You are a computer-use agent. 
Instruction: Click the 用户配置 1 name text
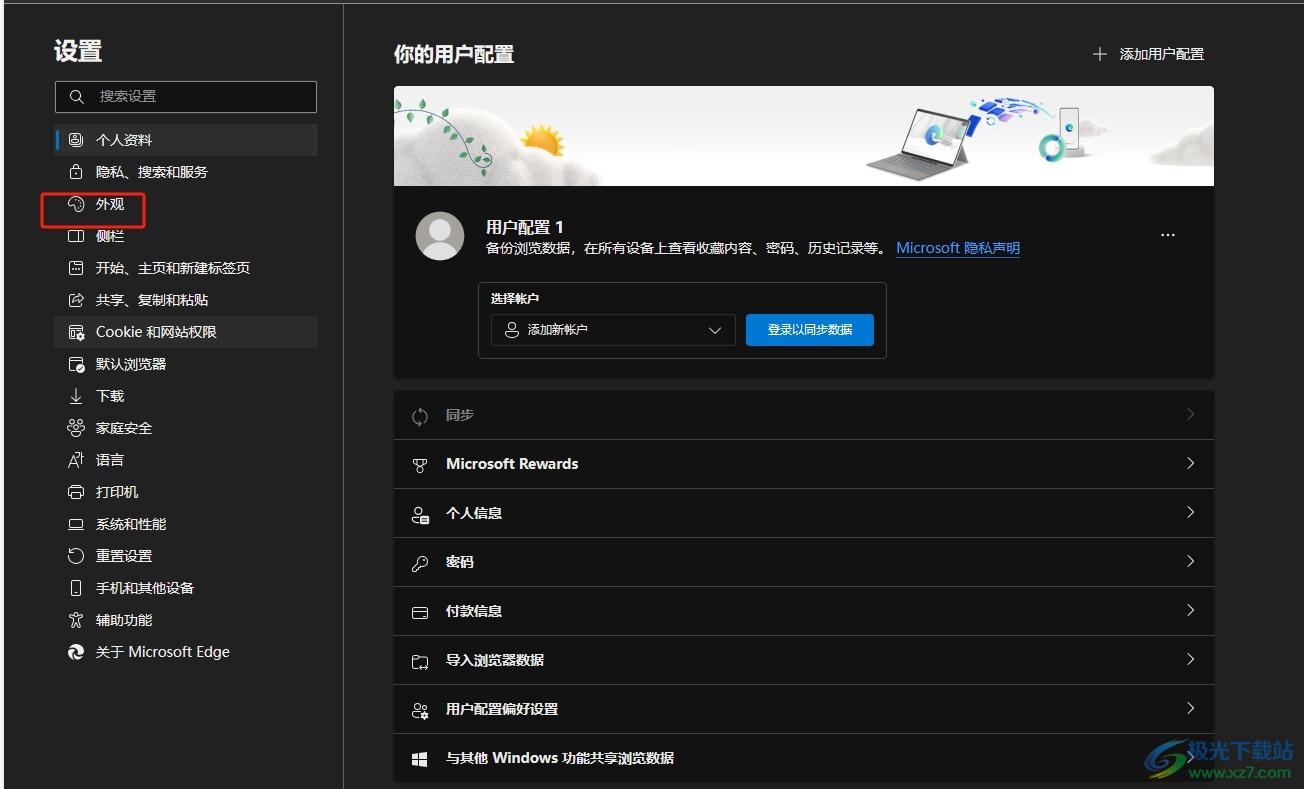click(x=525, y=227)
